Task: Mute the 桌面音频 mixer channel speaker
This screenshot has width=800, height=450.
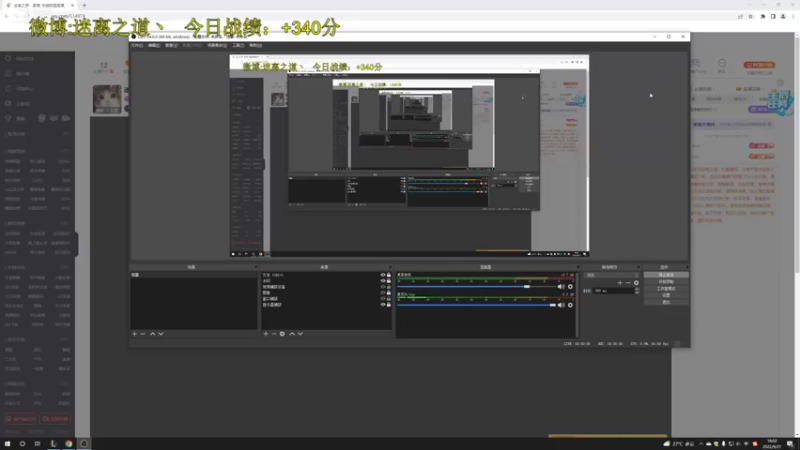Action: [x=561, y=287]
